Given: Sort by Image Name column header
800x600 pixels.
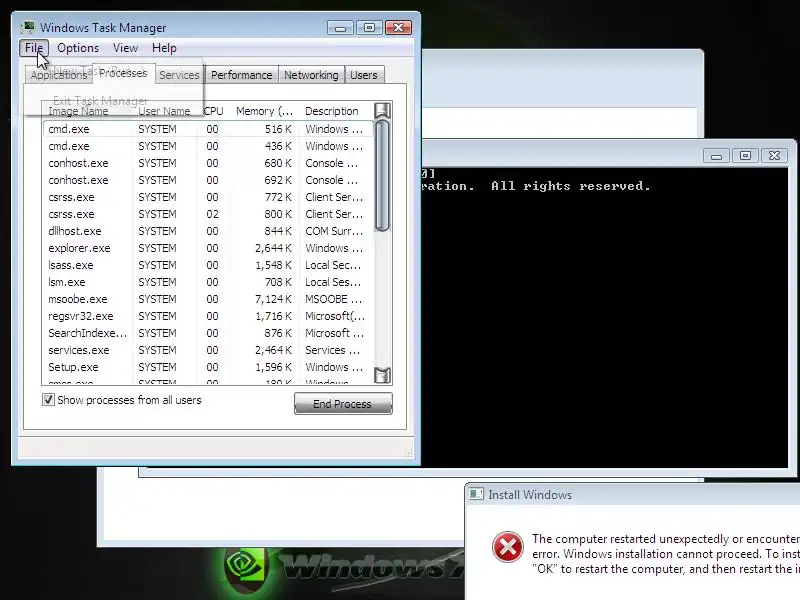Looking at the screenshot, I should tap(88, 111).
